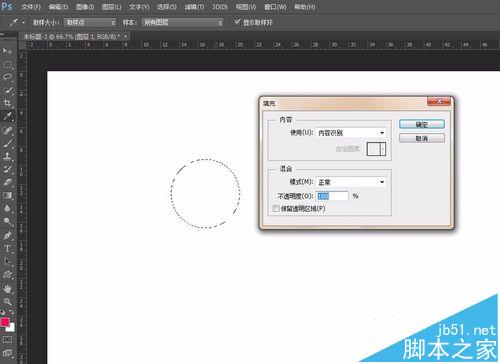500x364 pixels.
Task: Select the Eyedropper tool in the toolbox
Action: [x=7, y=116]
